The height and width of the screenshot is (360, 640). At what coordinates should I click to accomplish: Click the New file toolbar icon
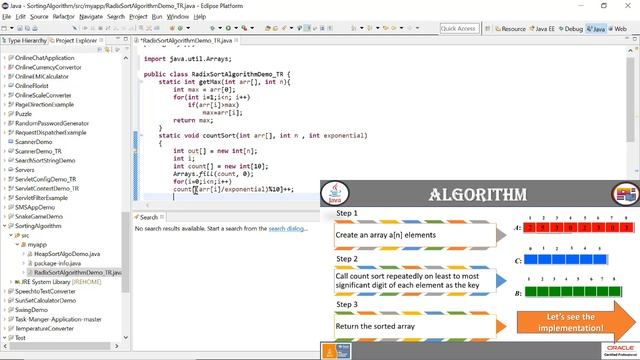[x=4, y=28]
